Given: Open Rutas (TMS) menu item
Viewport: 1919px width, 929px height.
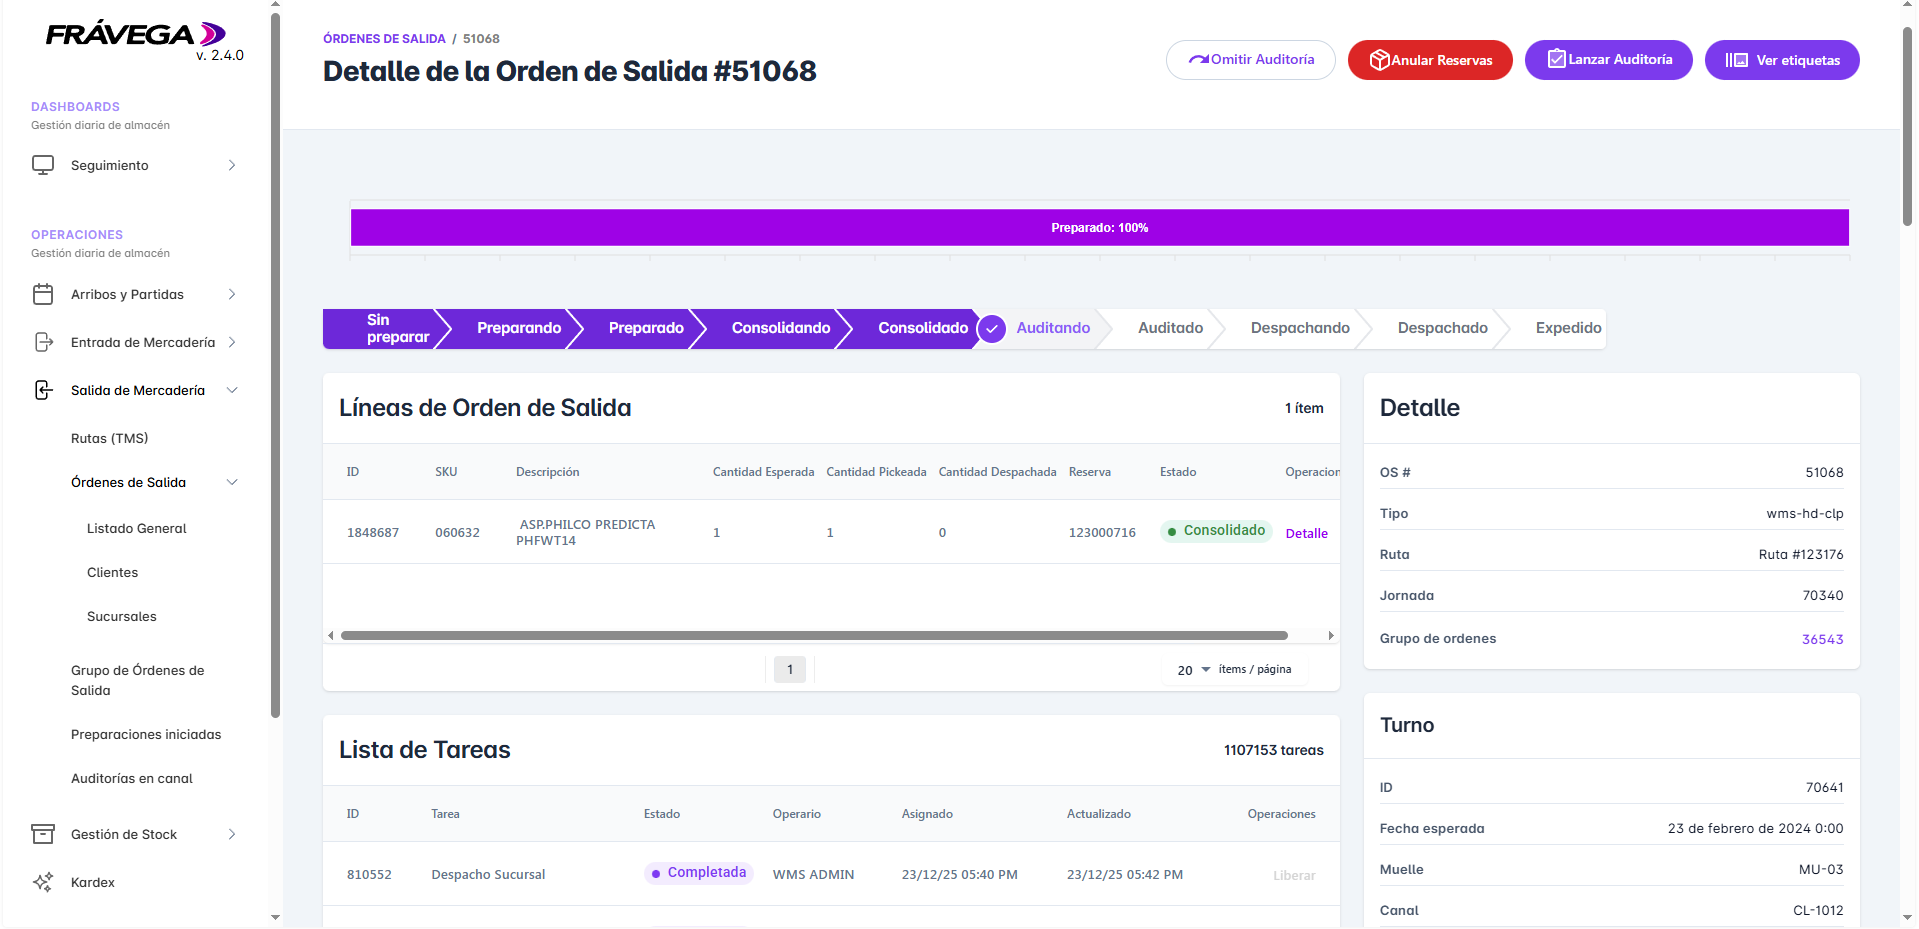Looking at the screenshot, I should pyautogui.click(x=109, y=438).
